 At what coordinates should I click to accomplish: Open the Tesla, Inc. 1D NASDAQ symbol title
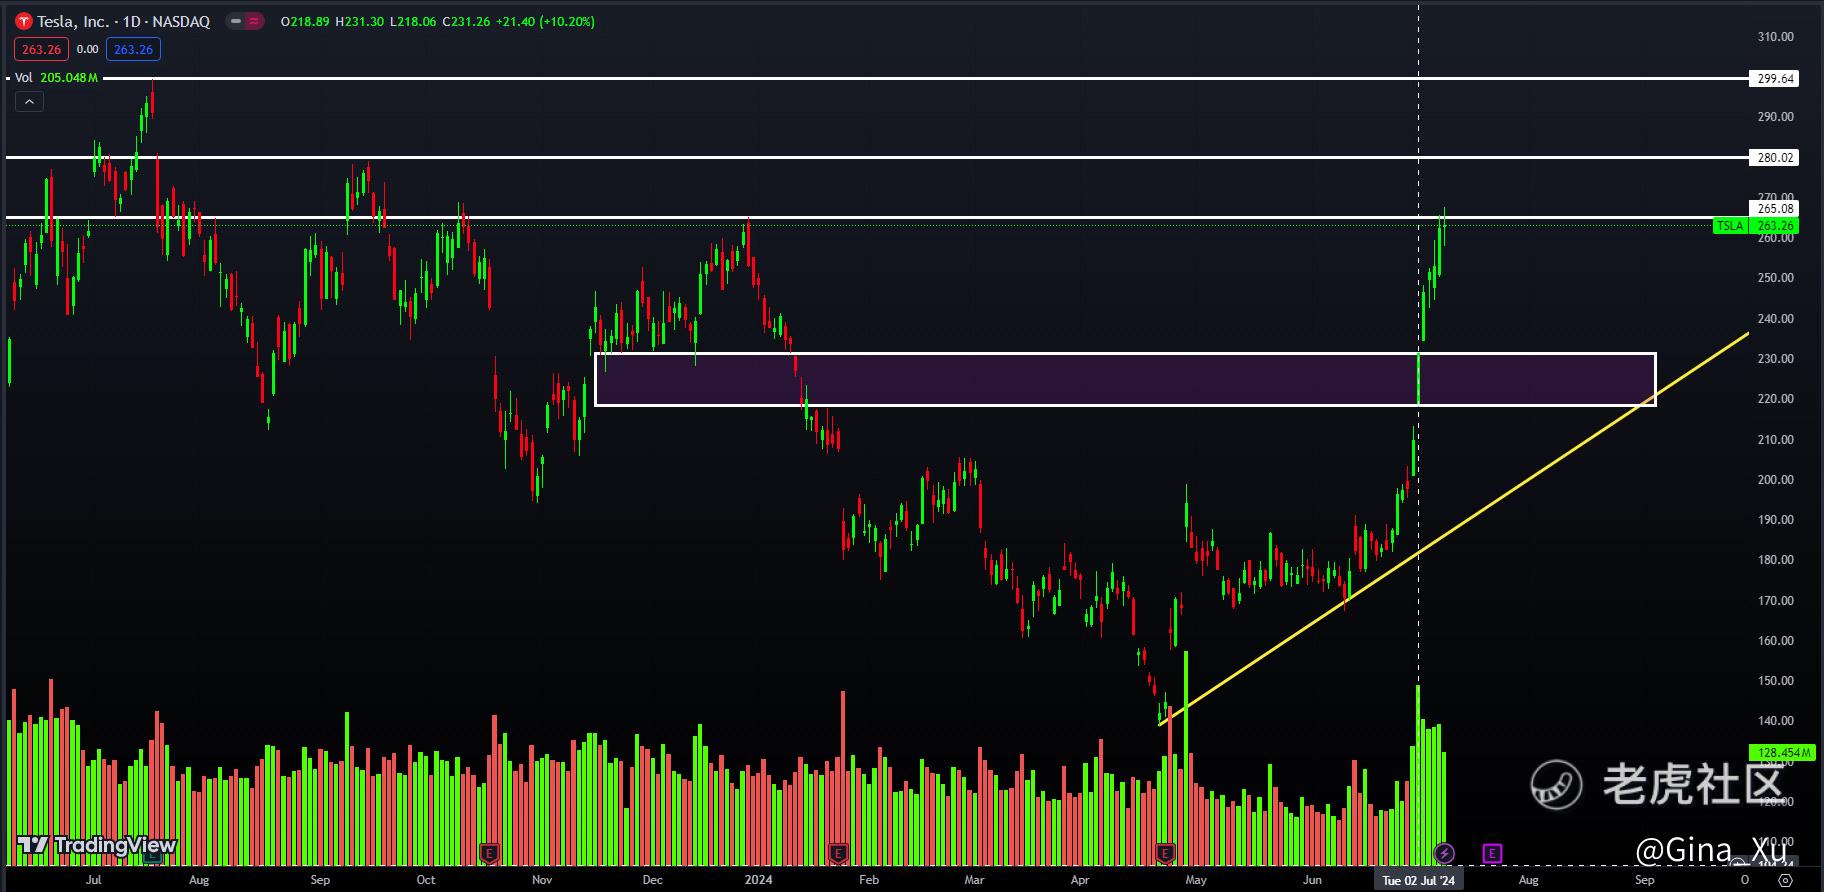pyautogui.click(x=124, y=21)
